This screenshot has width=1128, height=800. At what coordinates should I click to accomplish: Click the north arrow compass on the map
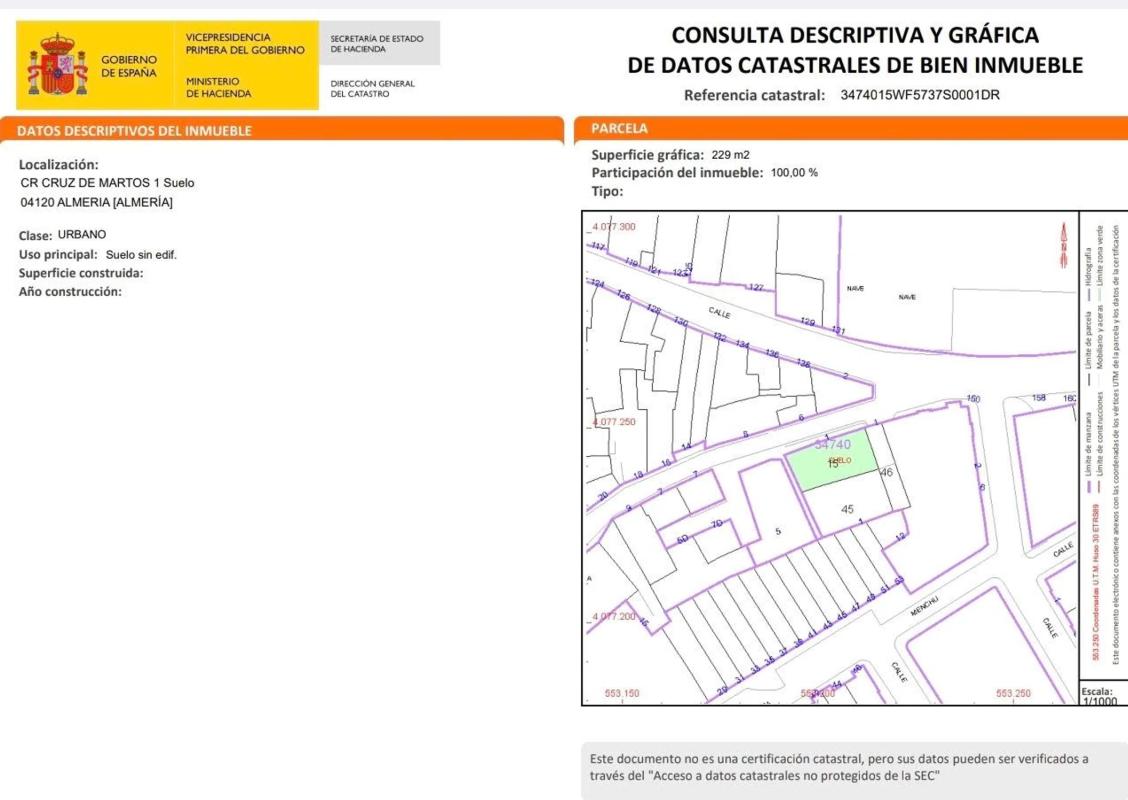(x=1062, y=245)
